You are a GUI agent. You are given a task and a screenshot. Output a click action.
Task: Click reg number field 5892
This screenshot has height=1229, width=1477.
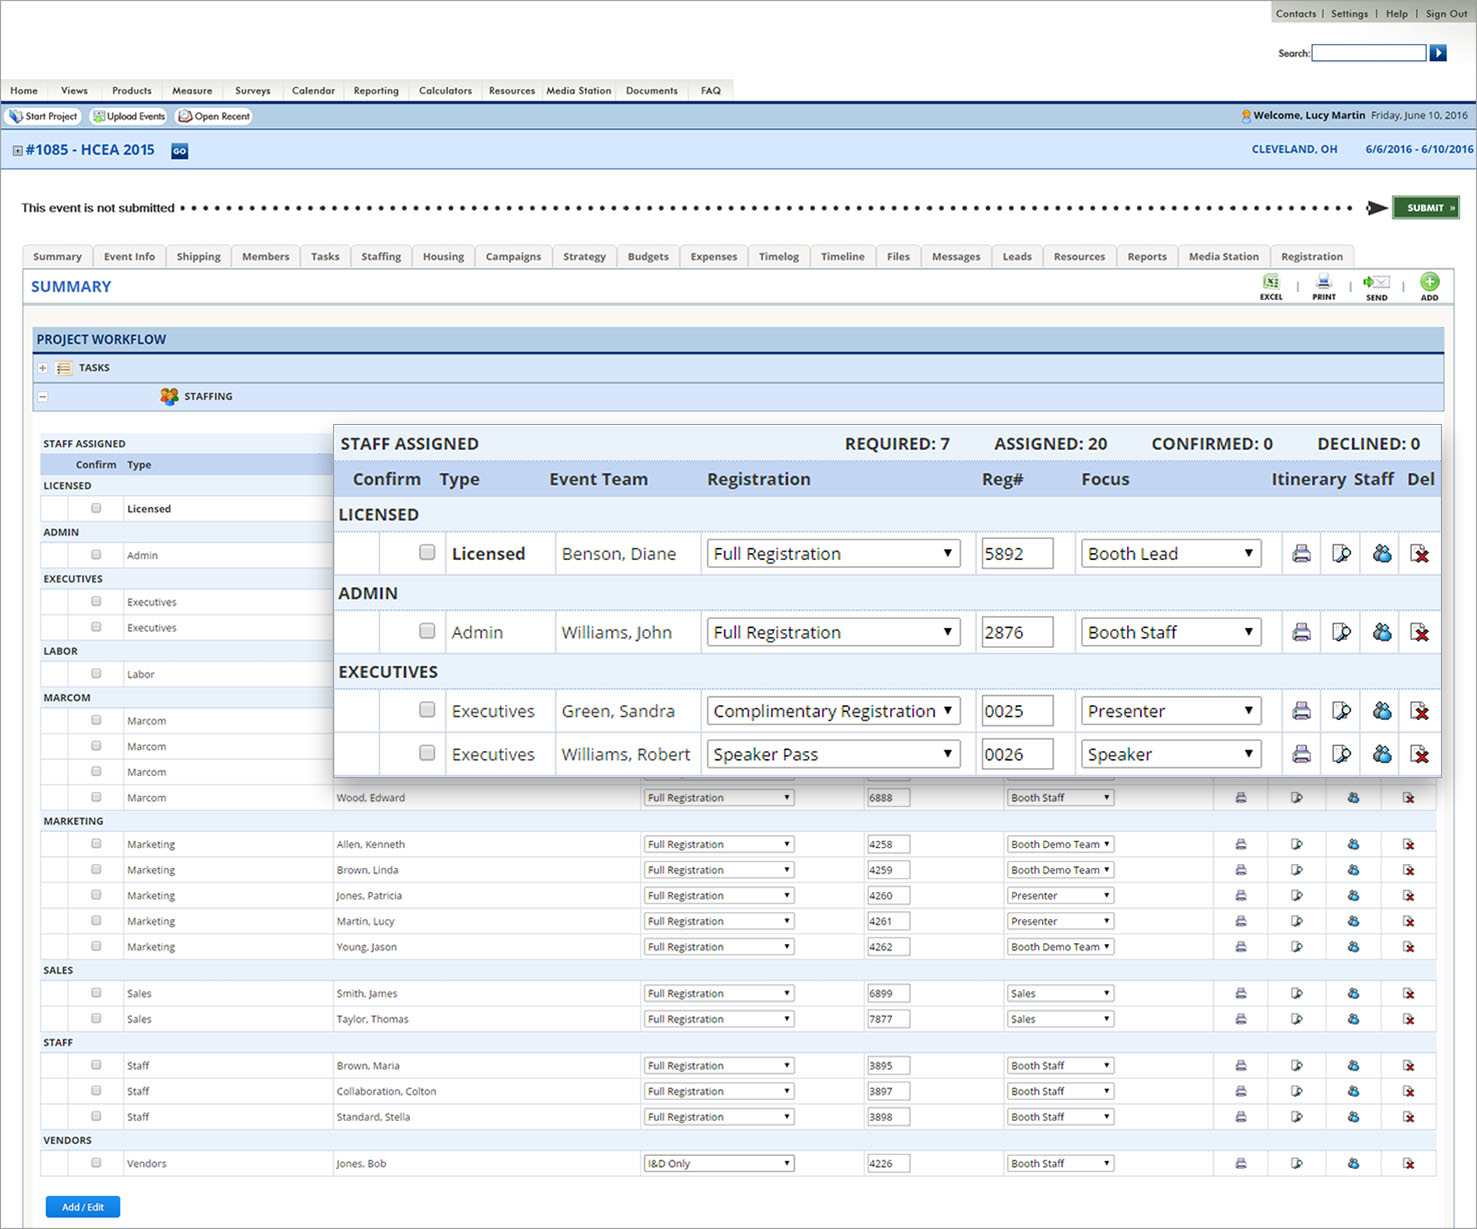1017,554
